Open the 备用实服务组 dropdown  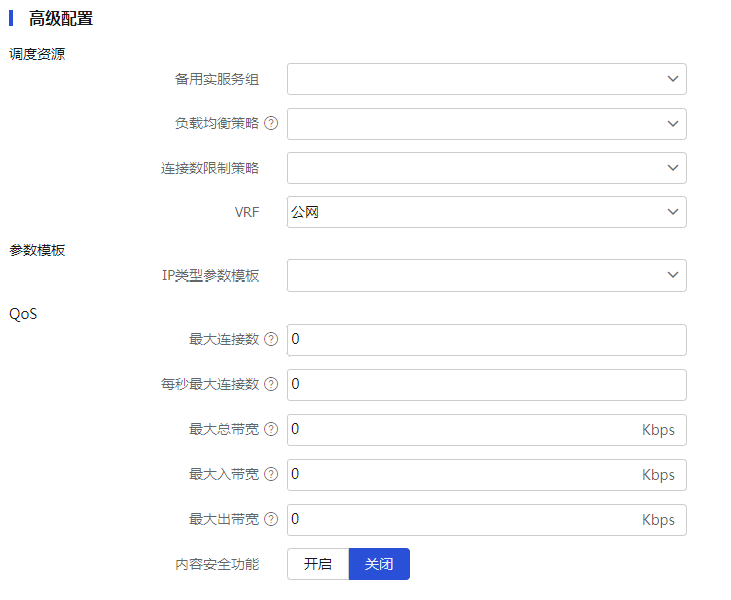[x=487, y=79]
